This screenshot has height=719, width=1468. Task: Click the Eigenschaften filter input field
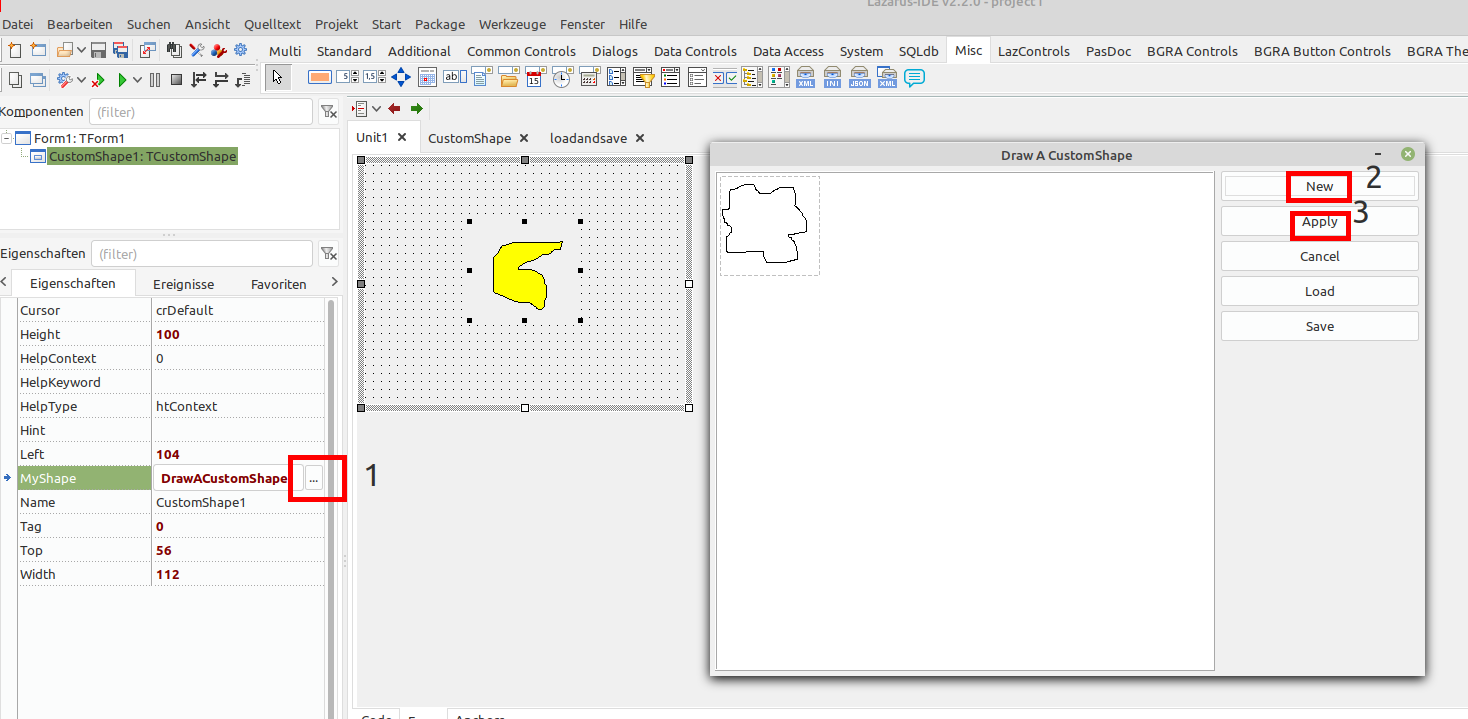(x=201, y=254)
